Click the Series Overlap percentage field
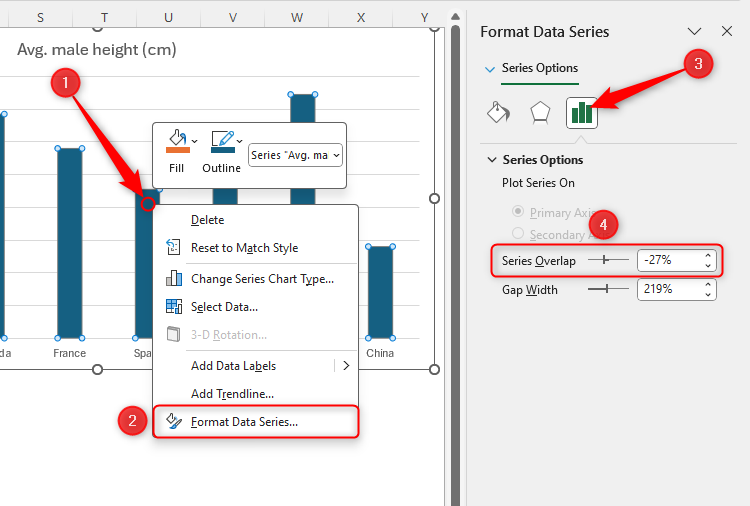 [669, 260]
